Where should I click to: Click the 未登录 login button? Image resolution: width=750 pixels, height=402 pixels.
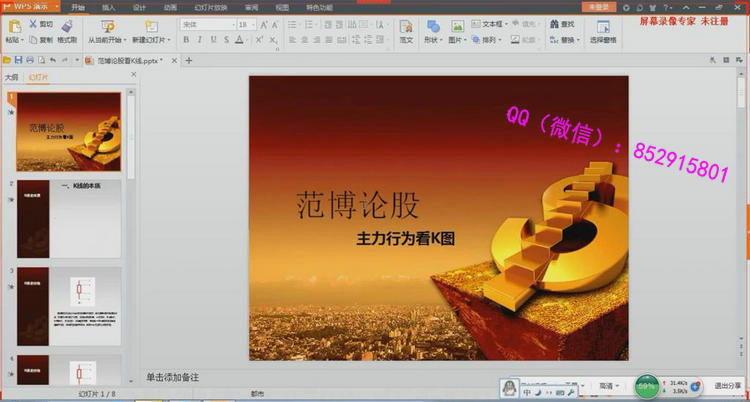click(598, 6)
